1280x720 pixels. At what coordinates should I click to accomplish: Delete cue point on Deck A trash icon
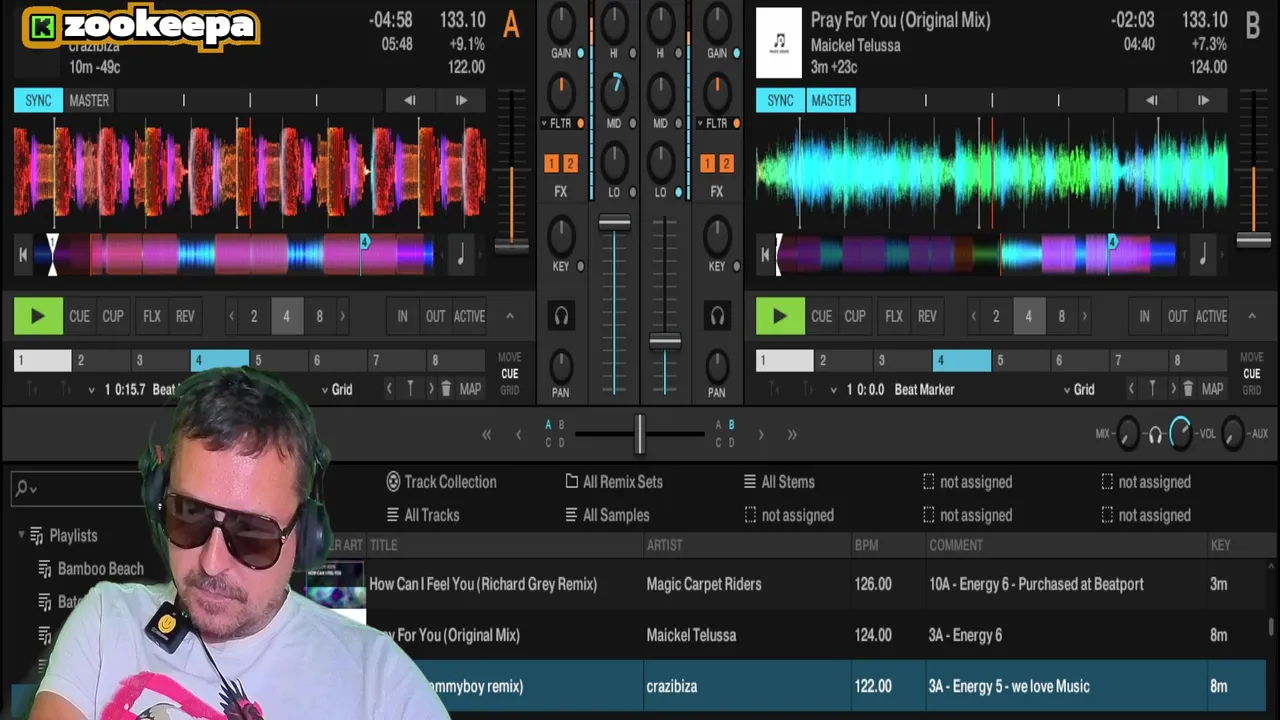(x=446, y=389)
